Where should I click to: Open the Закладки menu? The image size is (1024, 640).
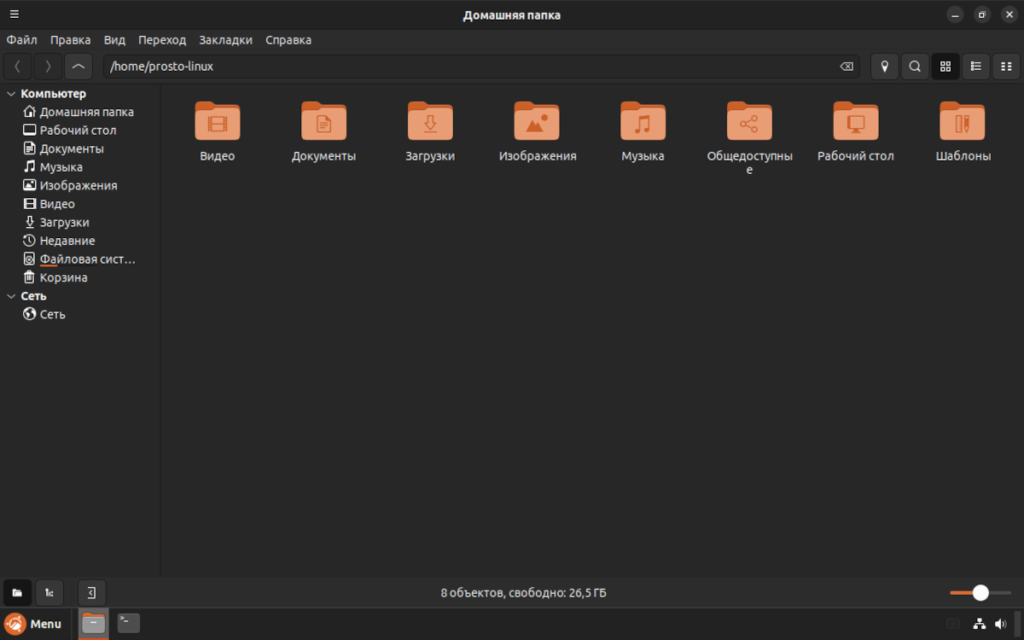coord(225,40)
